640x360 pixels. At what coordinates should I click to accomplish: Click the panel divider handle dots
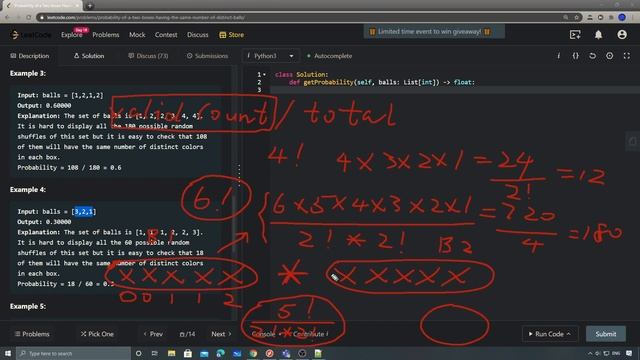coord(239,176)
